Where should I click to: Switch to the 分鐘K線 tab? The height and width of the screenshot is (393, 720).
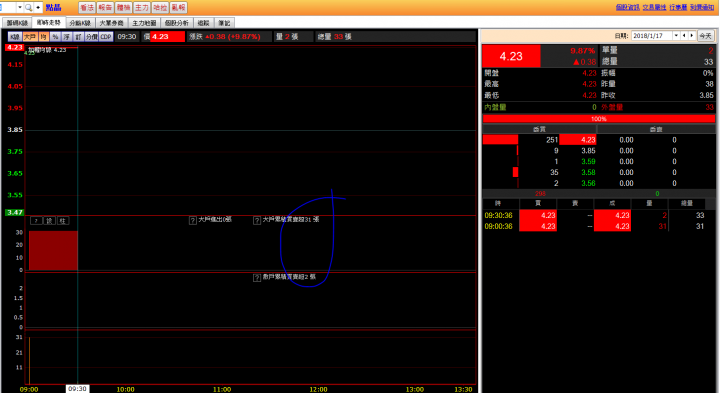pyautogui.click(x=80, y=22)
